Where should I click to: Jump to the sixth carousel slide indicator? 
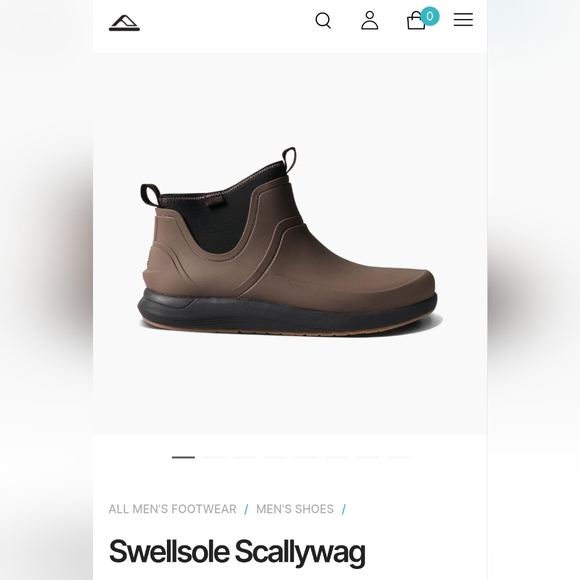tap(337, 458)
